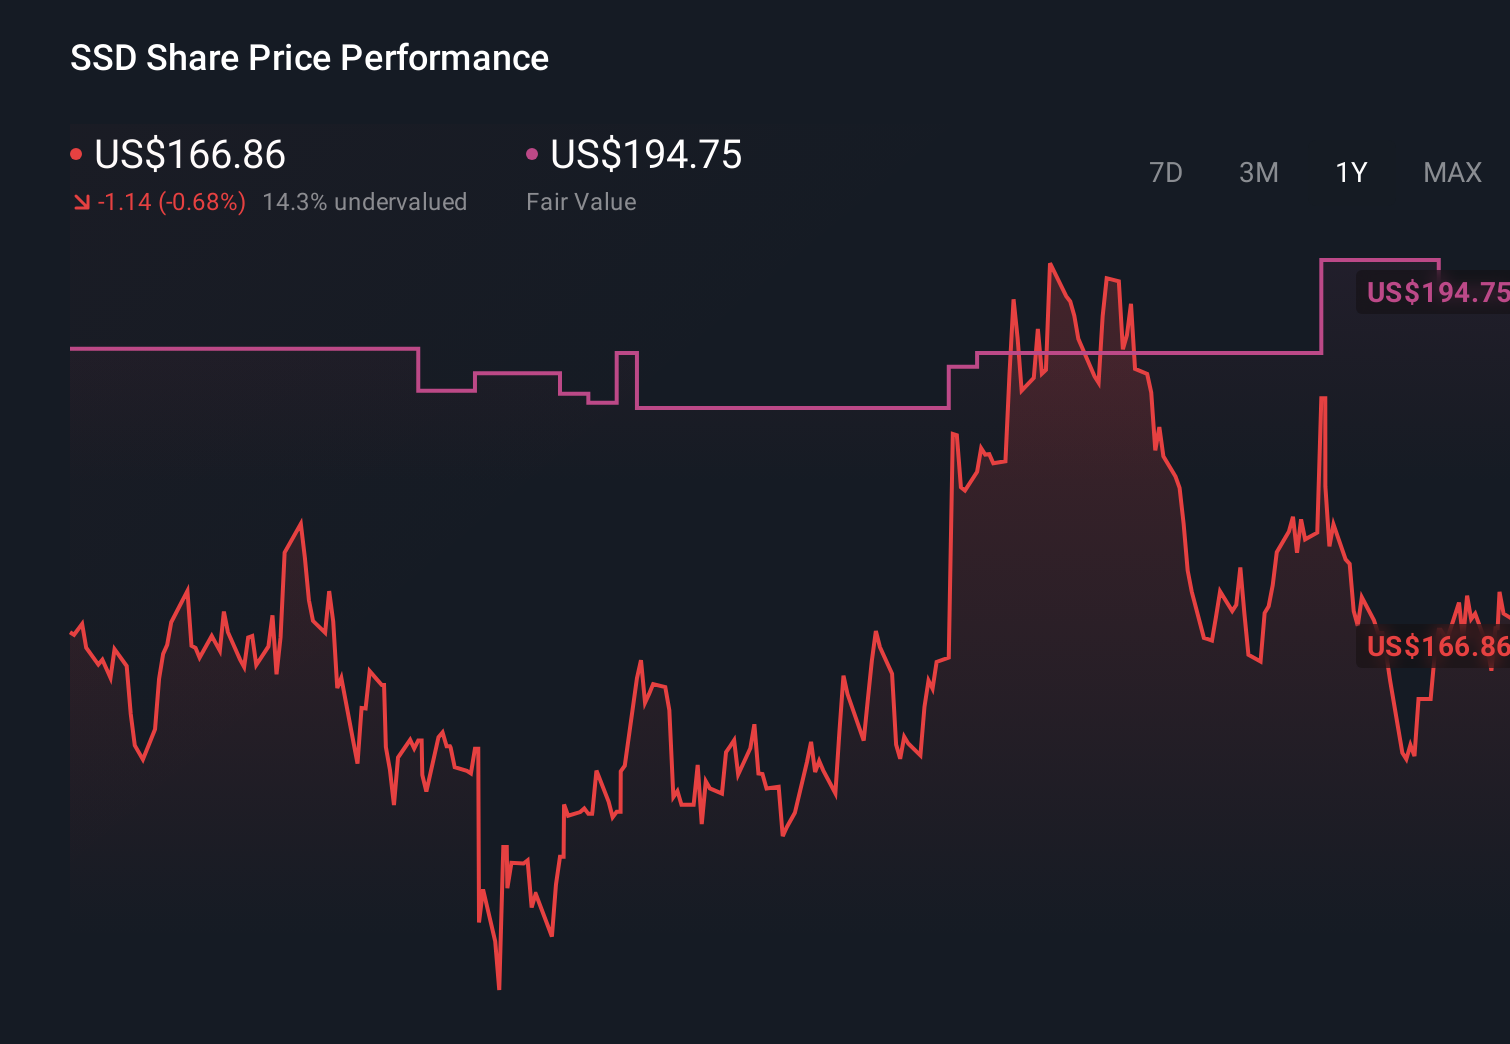Image resolution: width=1510 pixels, height=1044 pixels.
Task: Click the pink Fair Value dot indicator
Action: coord(533,153)
